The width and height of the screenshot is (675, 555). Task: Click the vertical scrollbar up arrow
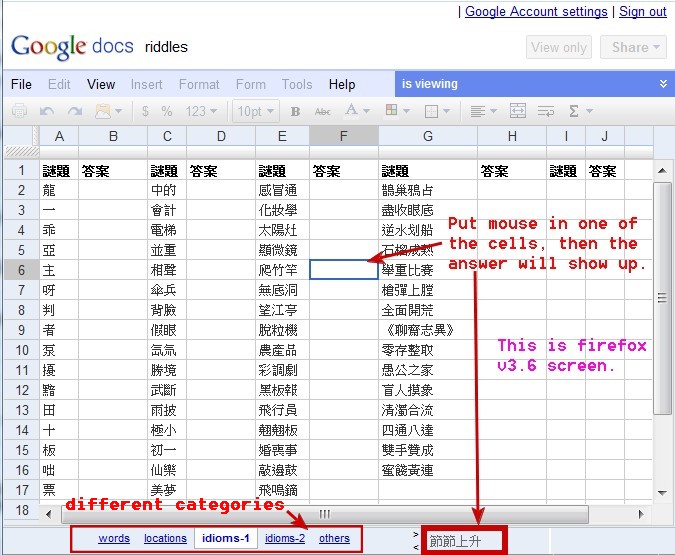point(663,171)
